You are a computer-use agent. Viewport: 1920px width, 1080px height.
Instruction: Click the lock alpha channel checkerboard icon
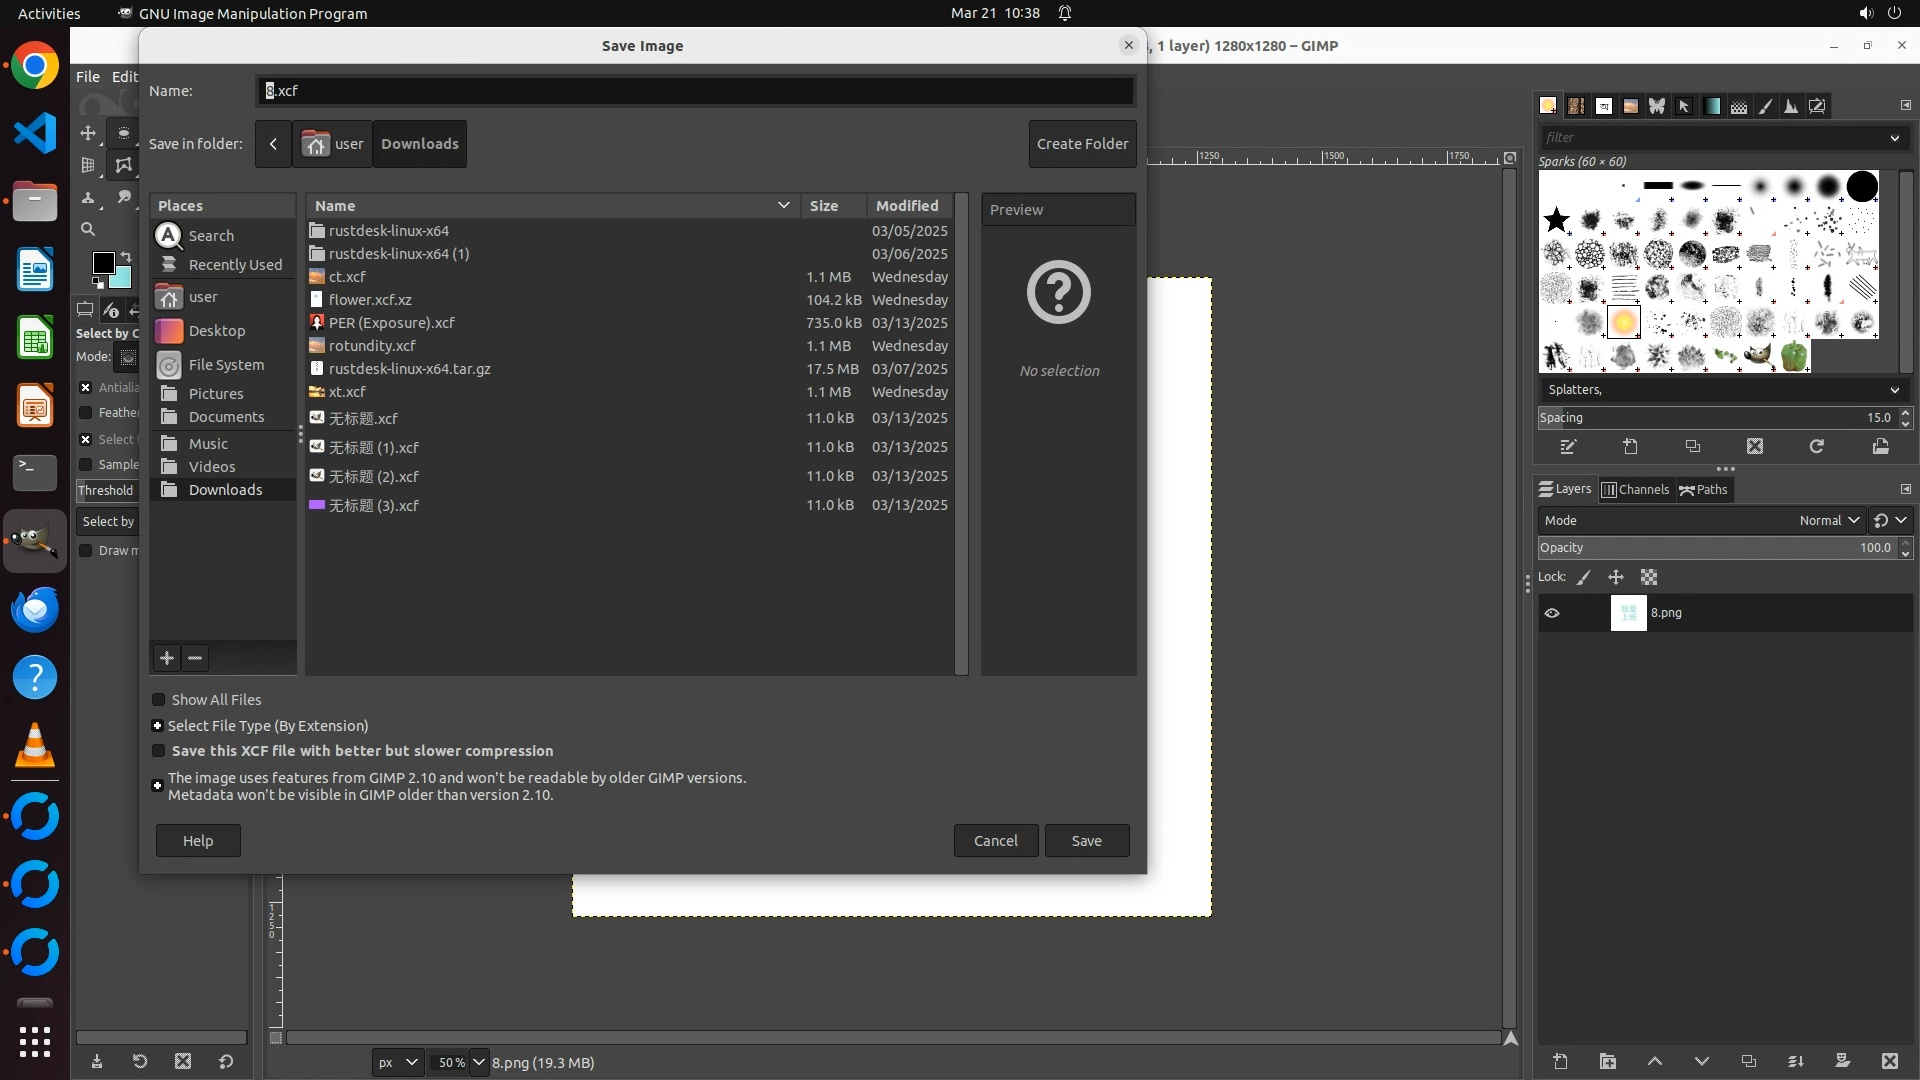pos(1649,577)
